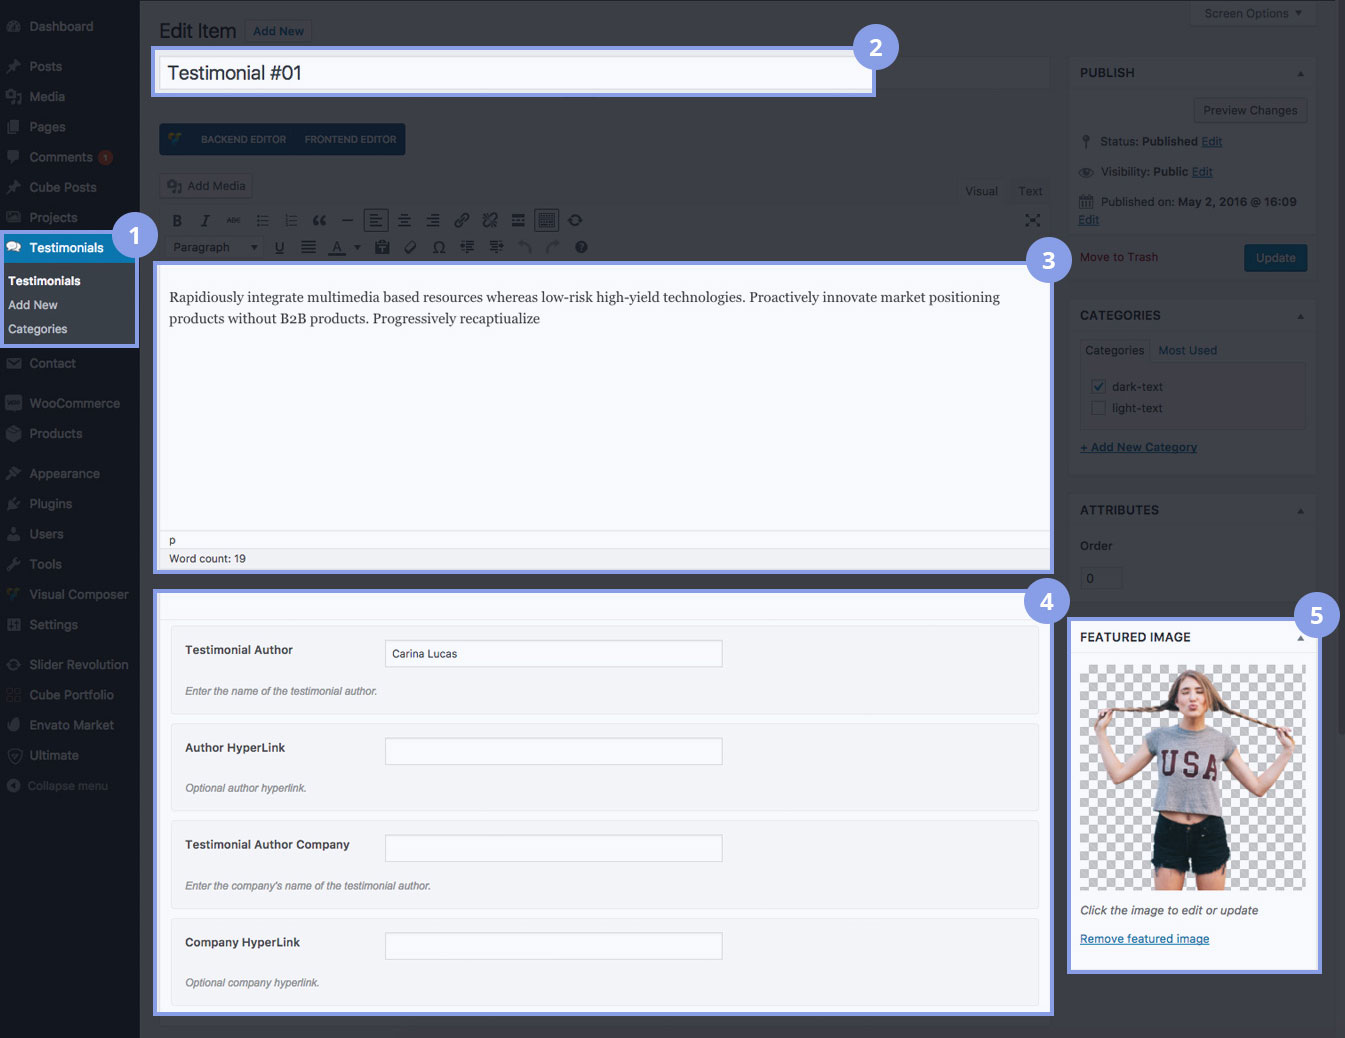Insert a blockquote from the toolbar
This screenshot has height=1038, width=1345.
click(x=319, y=221)
